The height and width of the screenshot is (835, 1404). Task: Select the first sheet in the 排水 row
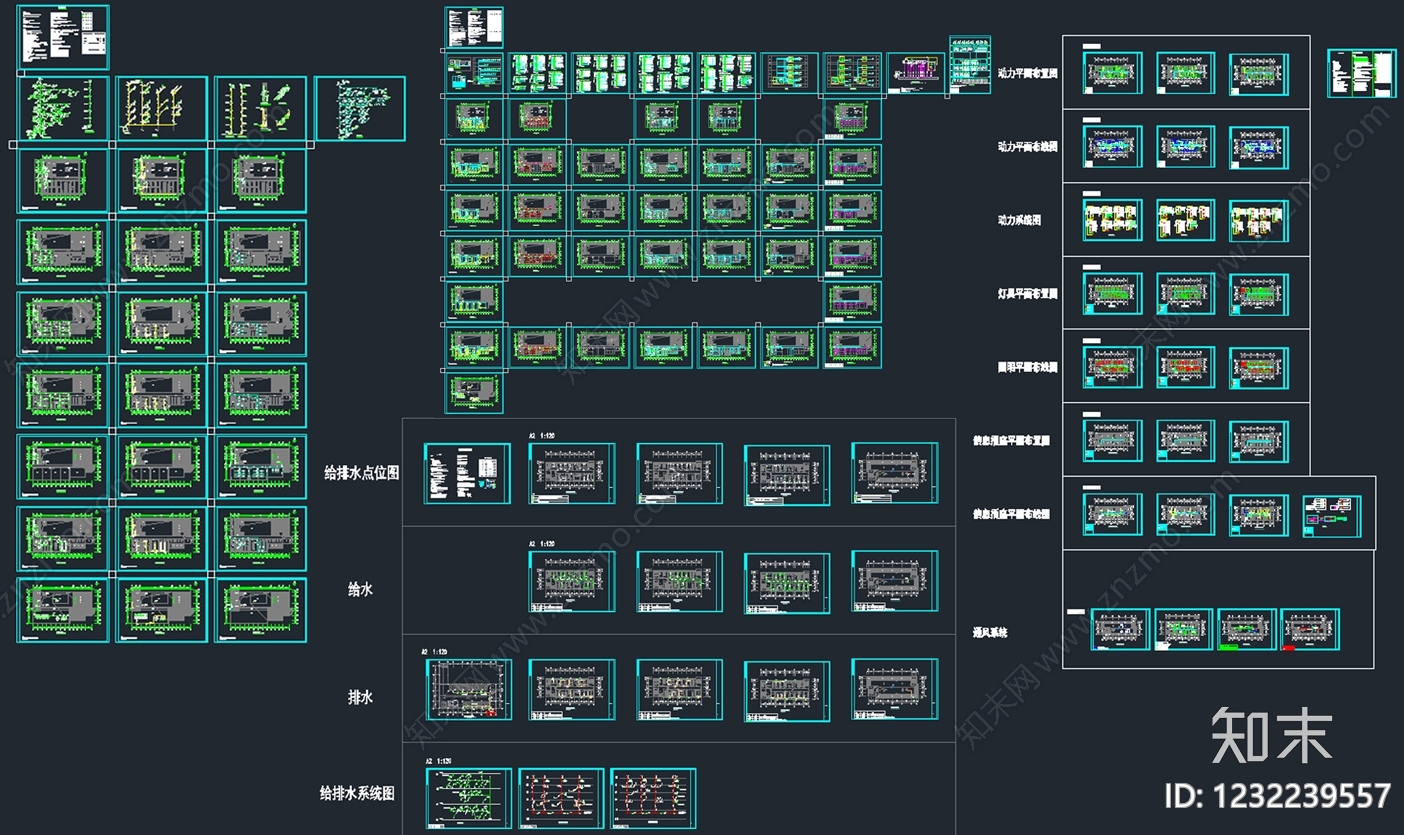(468, 689)
